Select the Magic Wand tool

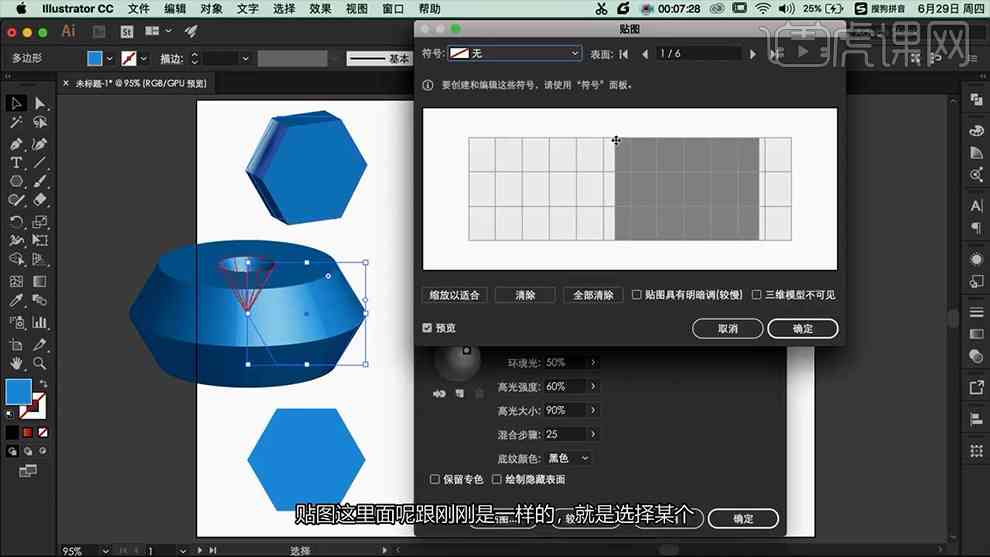tap(16, 123)
